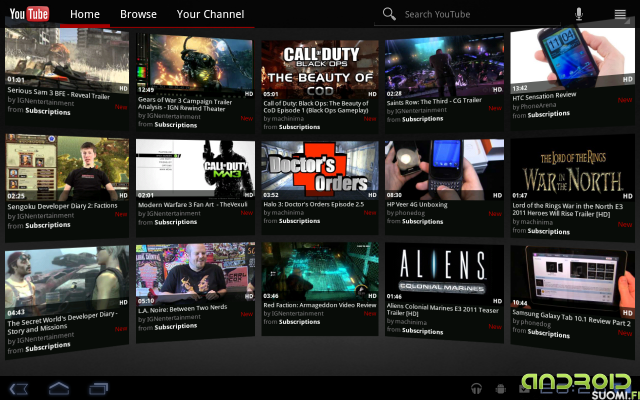Select title 'Aliens Colonial Marines E3 2011 Teaser'
The height and width of the screenshot is (400, 640).
click(443, 310)
